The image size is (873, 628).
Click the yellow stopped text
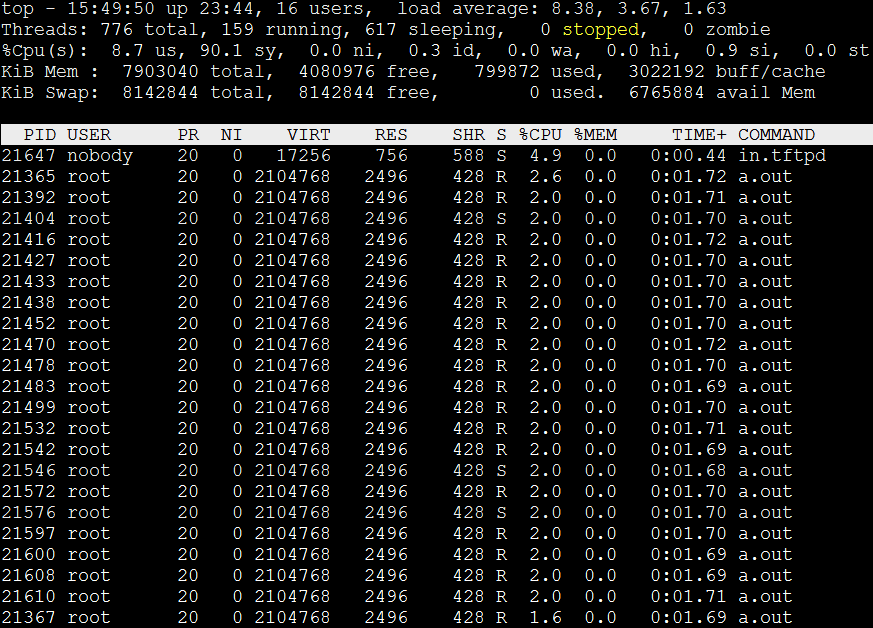(x=600, y=30)
